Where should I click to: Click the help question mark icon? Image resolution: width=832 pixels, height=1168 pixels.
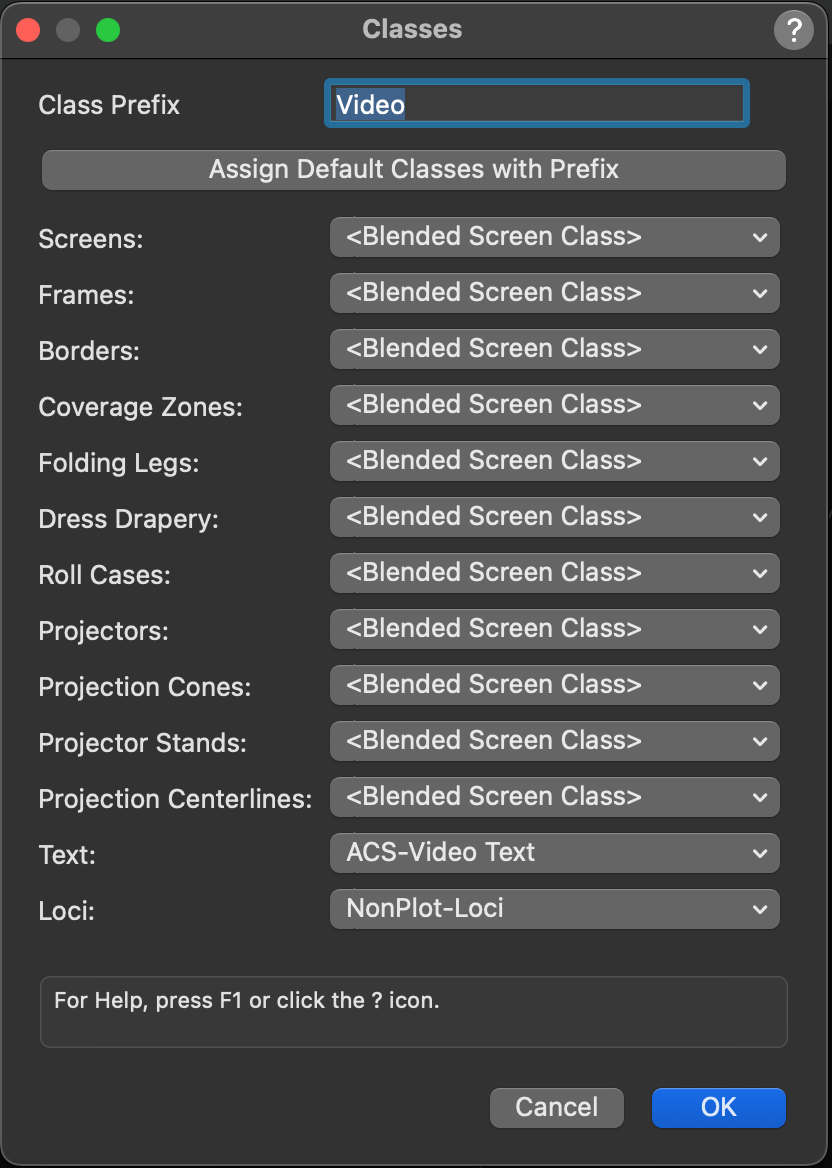click(794, 30)
